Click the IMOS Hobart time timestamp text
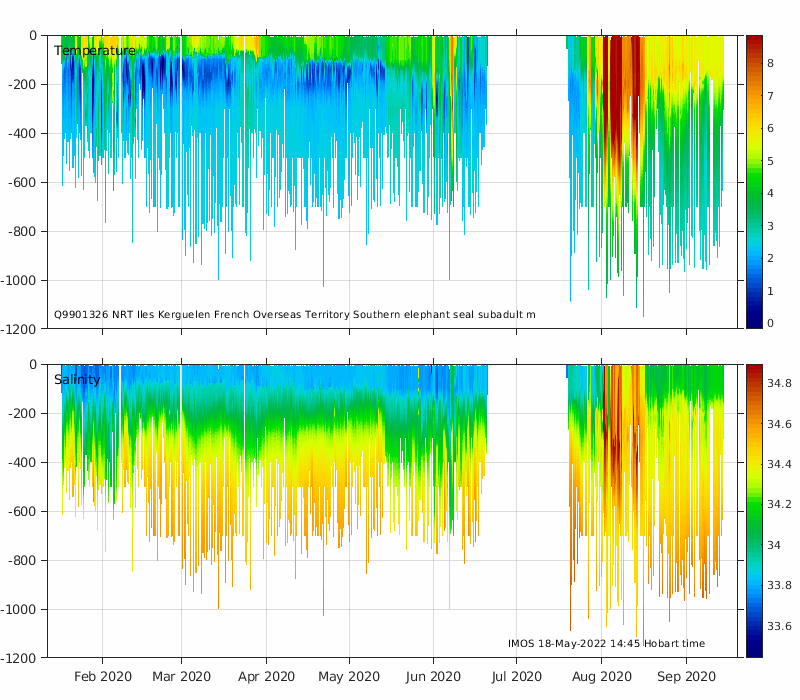The width and height of the screenshot is (800, 700). 606,643
